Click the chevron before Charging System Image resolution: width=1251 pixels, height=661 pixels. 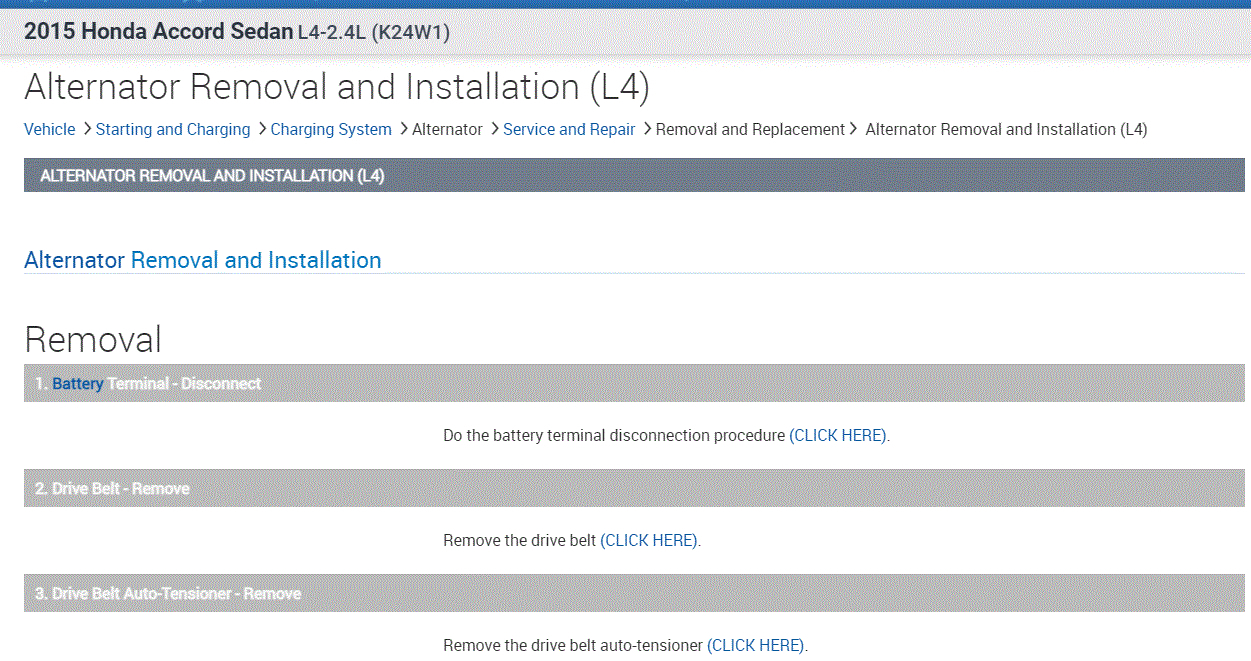click(x=262, y=128)
